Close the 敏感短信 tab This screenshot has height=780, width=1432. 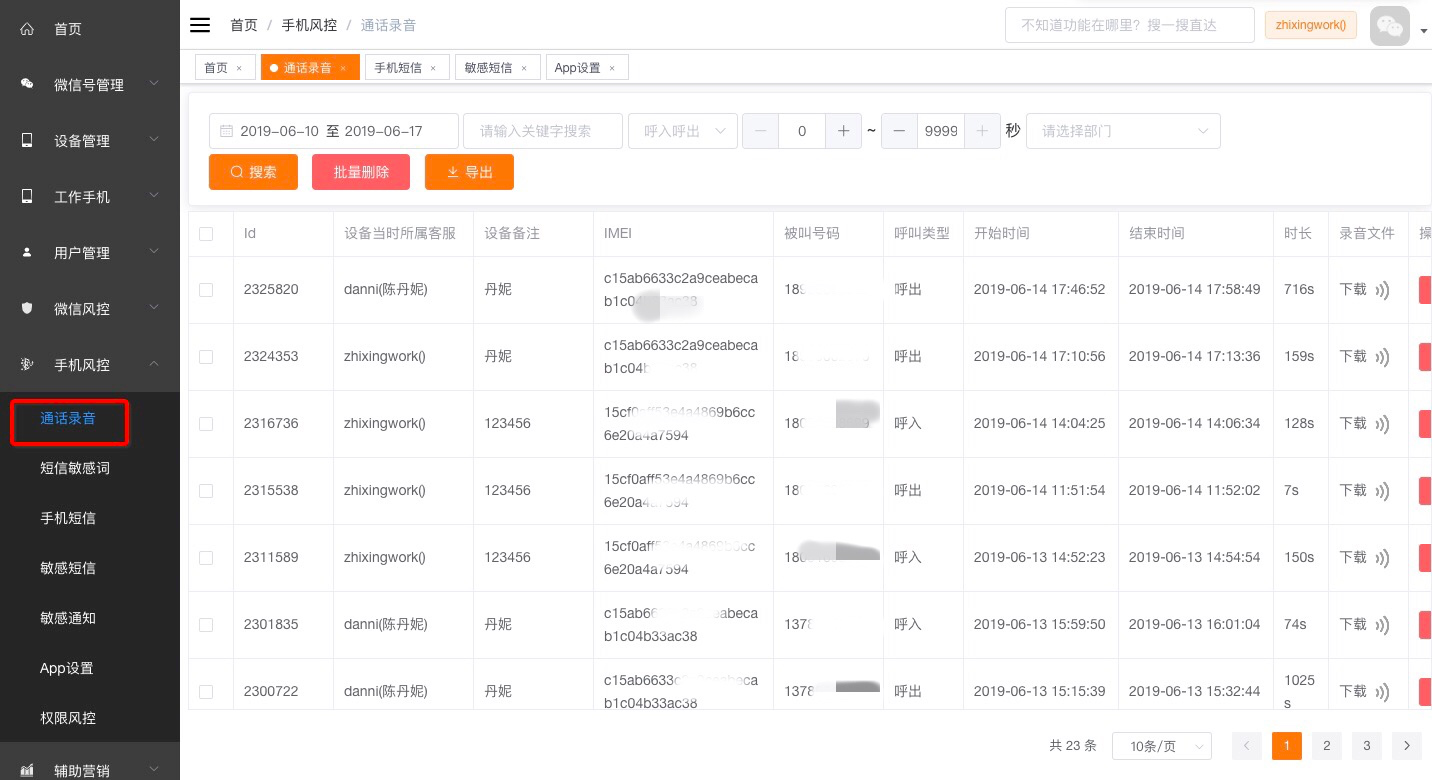pyautogui.click(x=523, y=68)
